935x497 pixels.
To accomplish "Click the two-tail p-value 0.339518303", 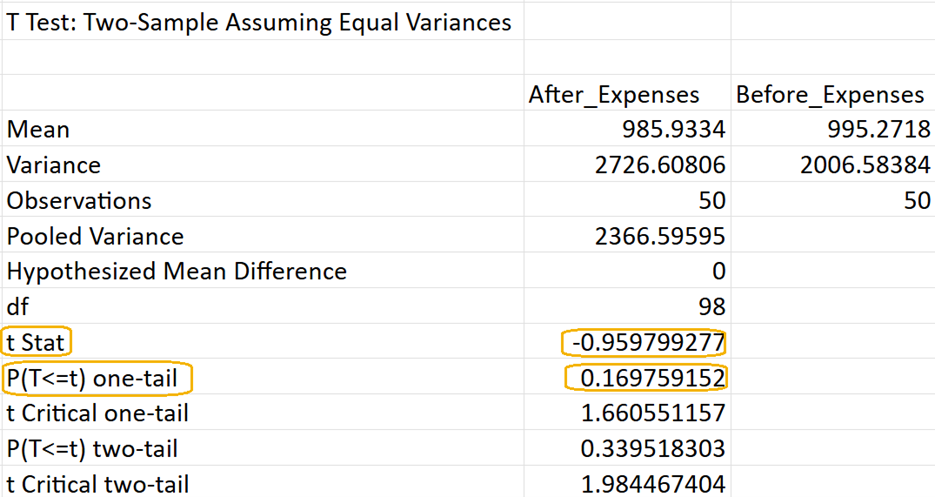I will tap(653, 449).
